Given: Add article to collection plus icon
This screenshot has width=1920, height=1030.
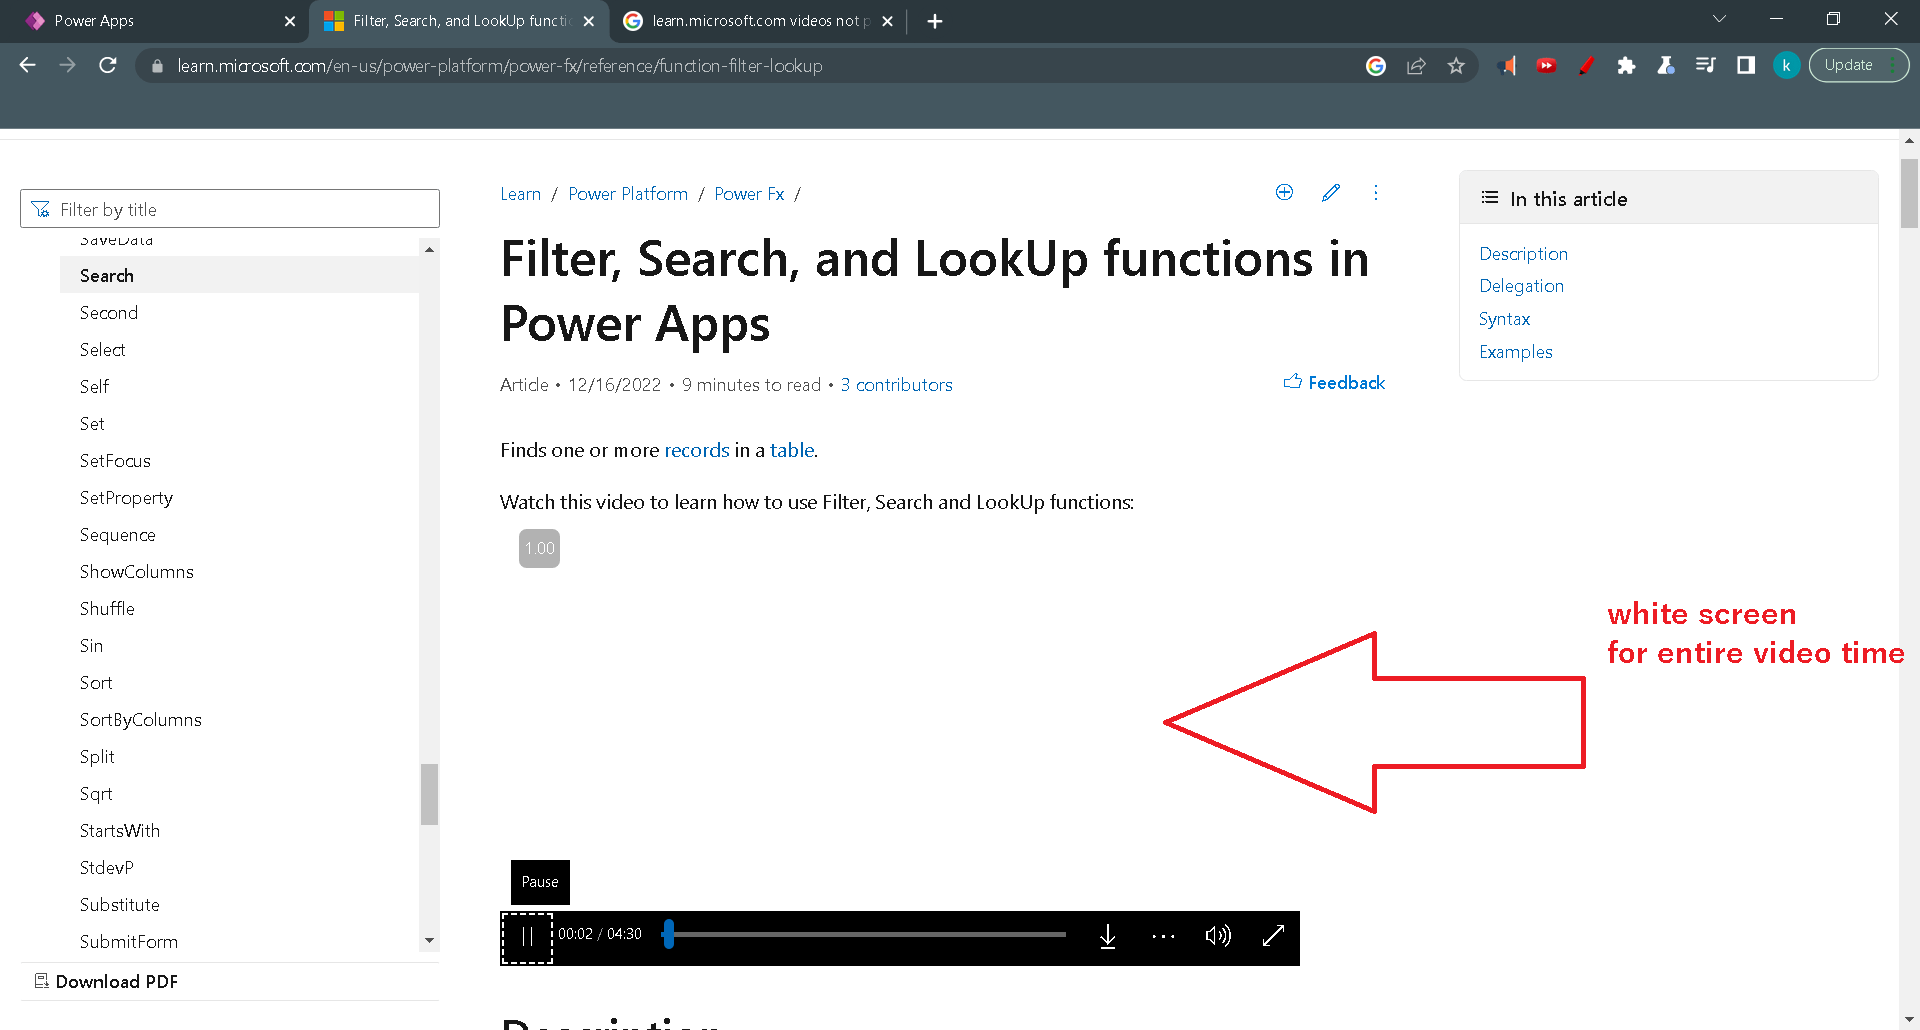Looking at the screenshot, I should click(x=1285, y=192).
